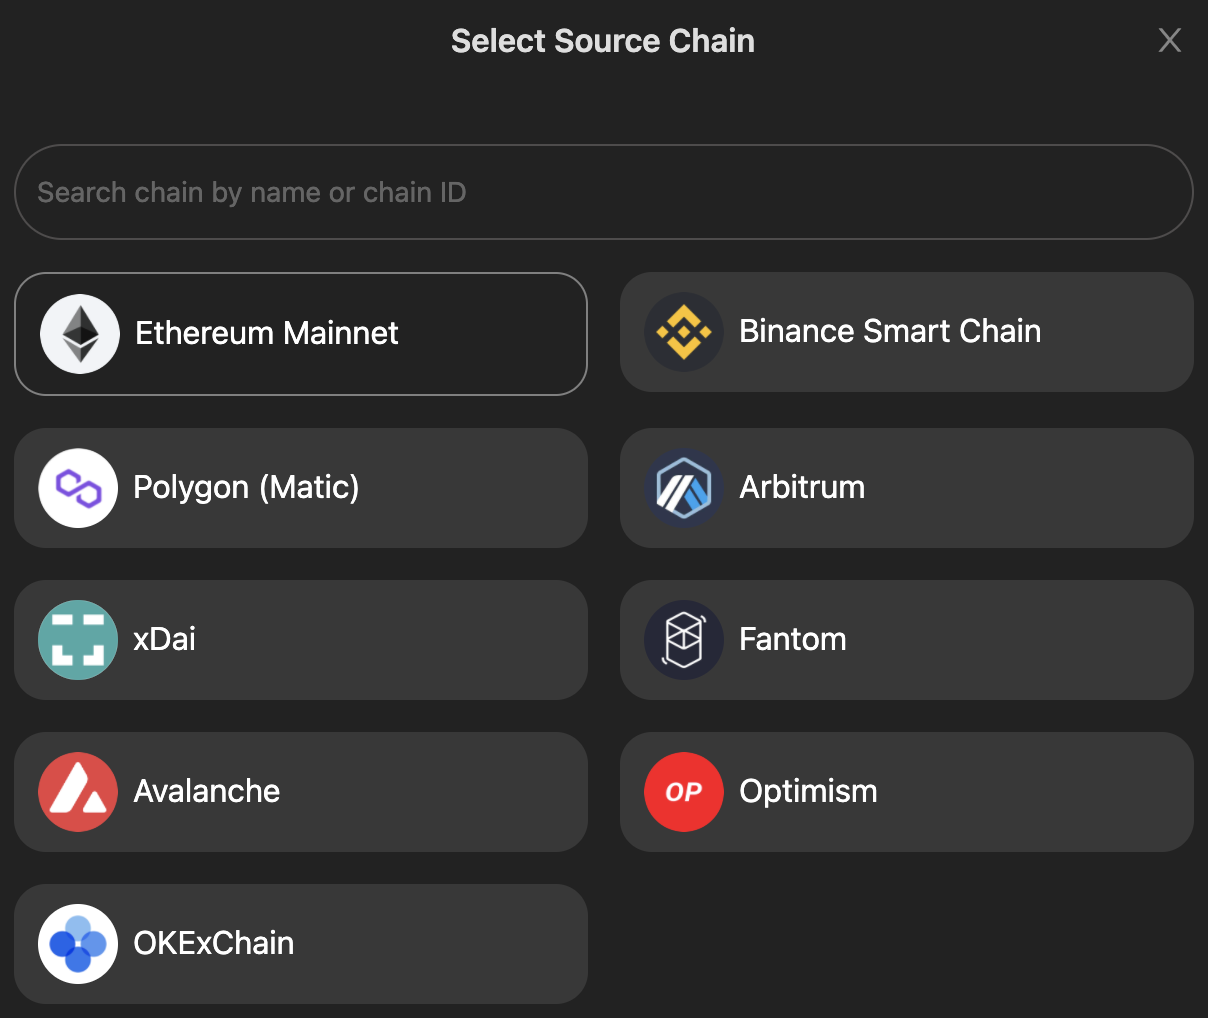Screen dimensions: 1208x1018
Task: Choose the xDai chain entry
Action: [x=301, y=640]
